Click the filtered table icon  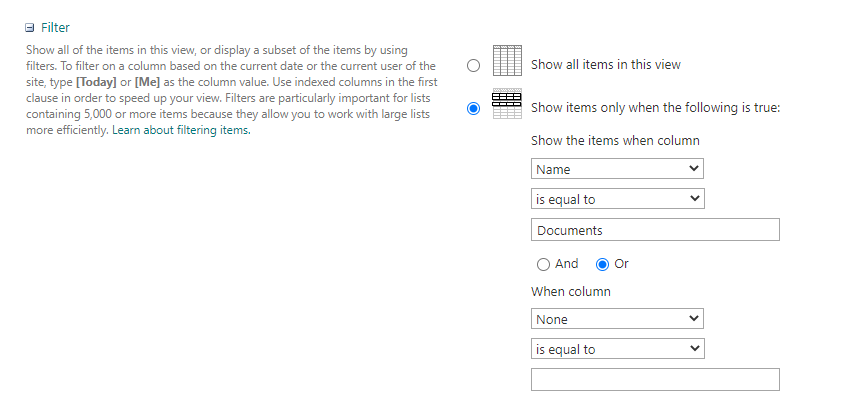click(507, 106)
